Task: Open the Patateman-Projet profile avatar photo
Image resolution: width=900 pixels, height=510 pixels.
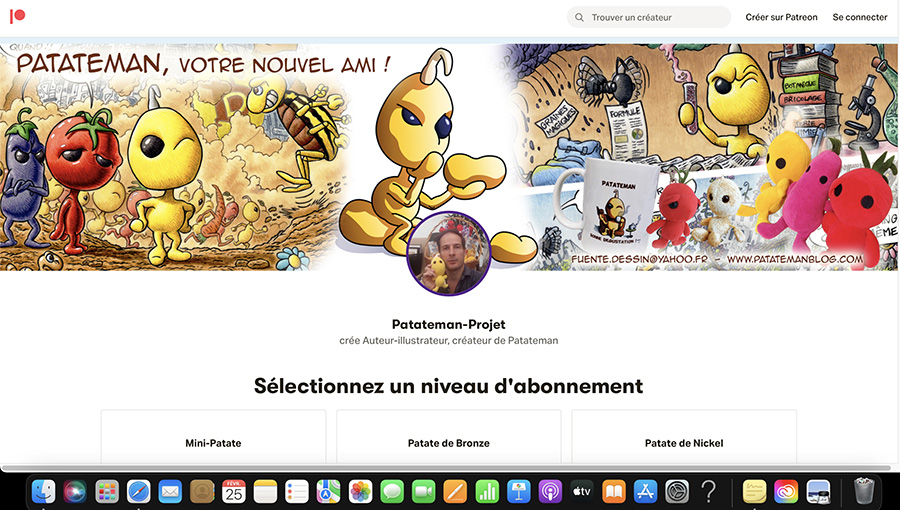Action: (x=449, y=254)
